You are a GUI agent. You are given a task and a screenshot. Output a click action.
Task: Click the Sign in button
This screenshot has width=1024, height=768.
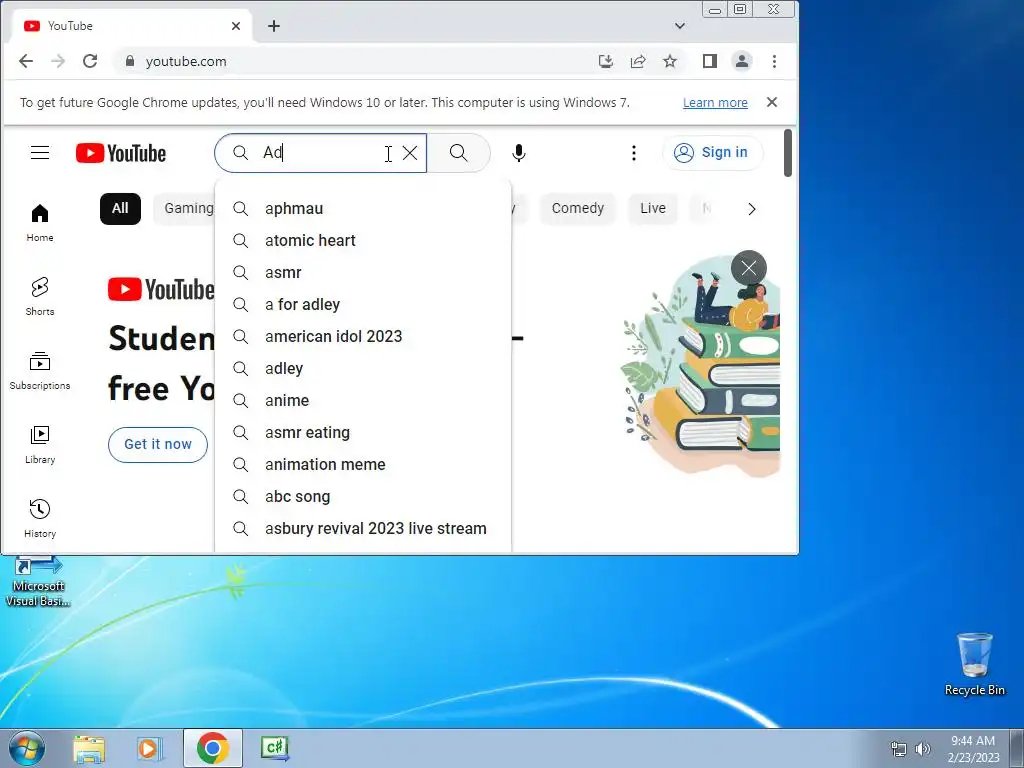pyautogui.click(x=712, y=153)
